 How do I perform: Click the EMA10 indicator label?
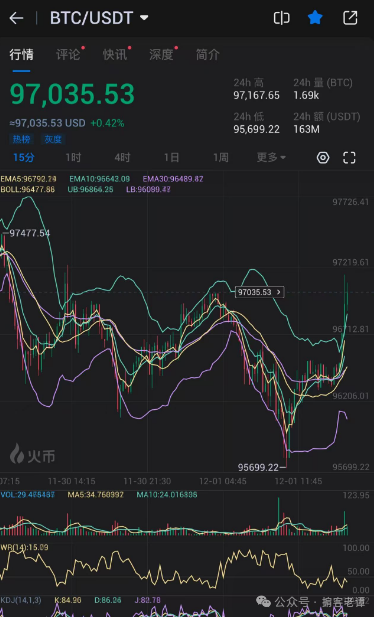pyautogui.click(x=100, y=179)
